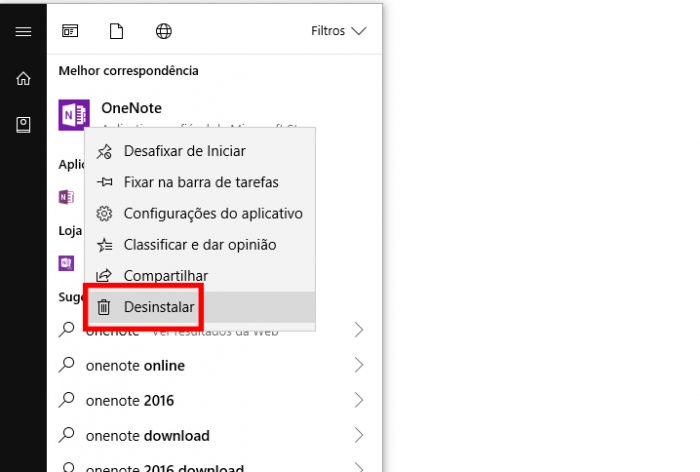Expand arrow for onenote download
700x472 pixels.
(358, 435)
